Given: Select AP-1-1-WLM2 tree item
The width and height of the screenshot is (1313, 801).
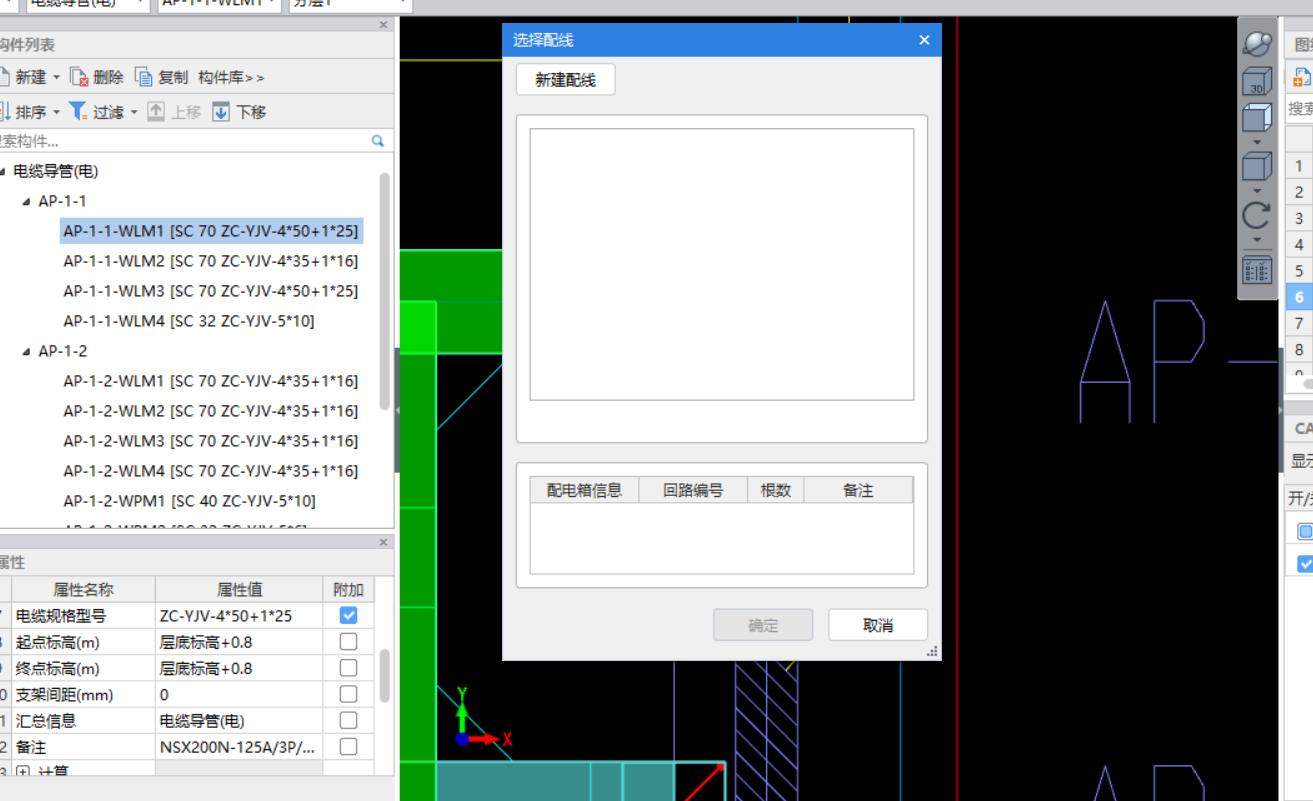Looking at the screenshot, I should pos(211,261).
